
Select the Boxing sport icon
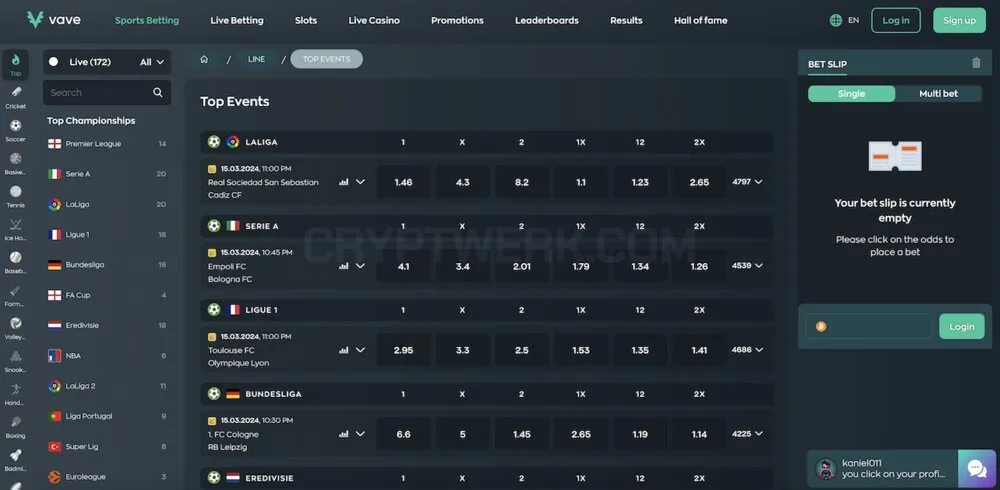[x=15, y=422]
